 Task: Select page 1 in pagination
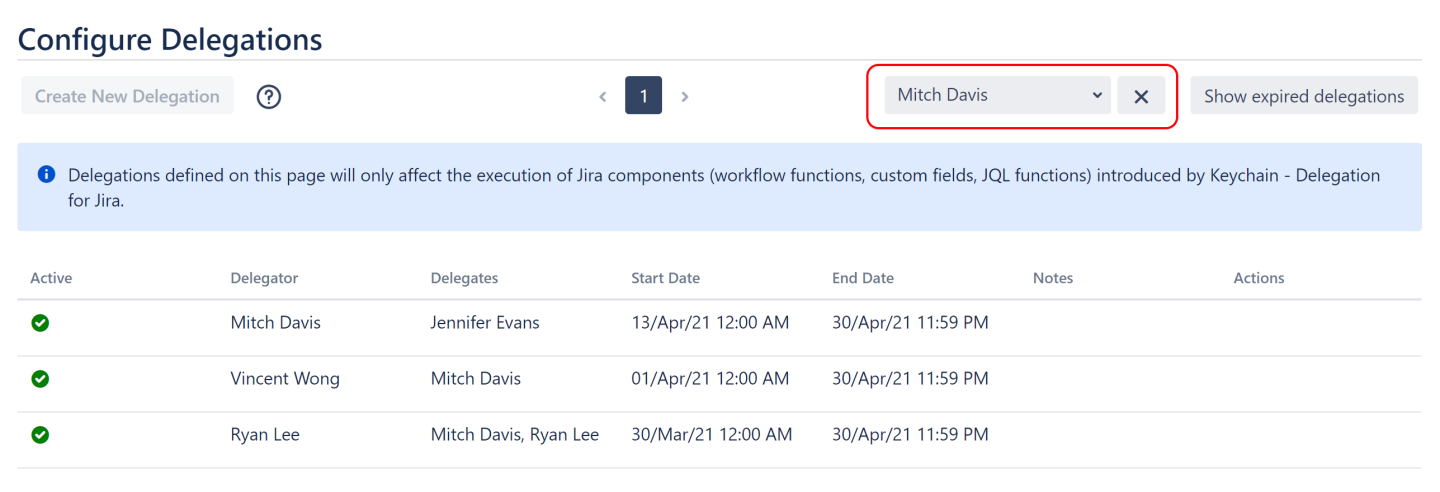pos(643,96)
